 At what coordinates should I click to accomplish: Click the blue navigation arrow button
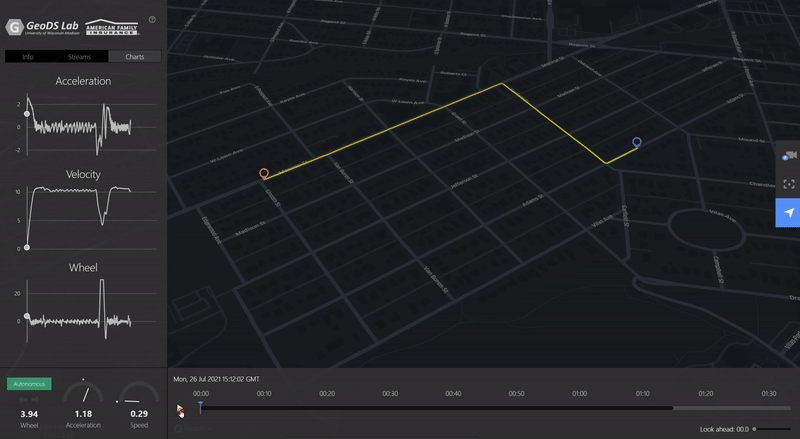click(789, 213)
